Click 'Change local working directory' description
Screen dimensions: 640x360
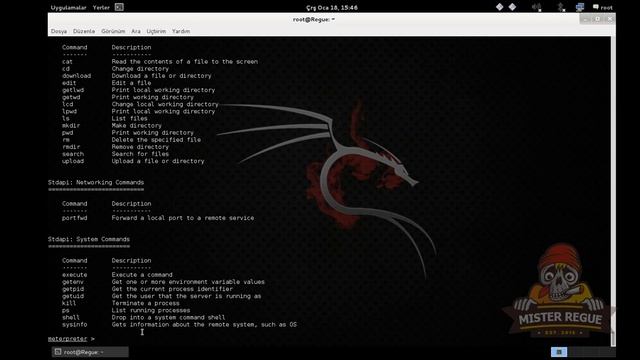165,104
